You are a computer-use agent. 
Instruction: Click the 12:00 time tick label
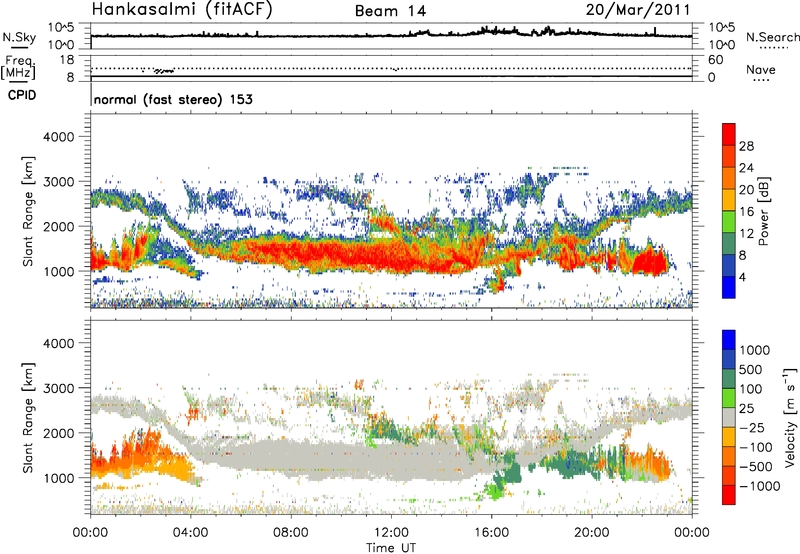[x=391, y=533]
